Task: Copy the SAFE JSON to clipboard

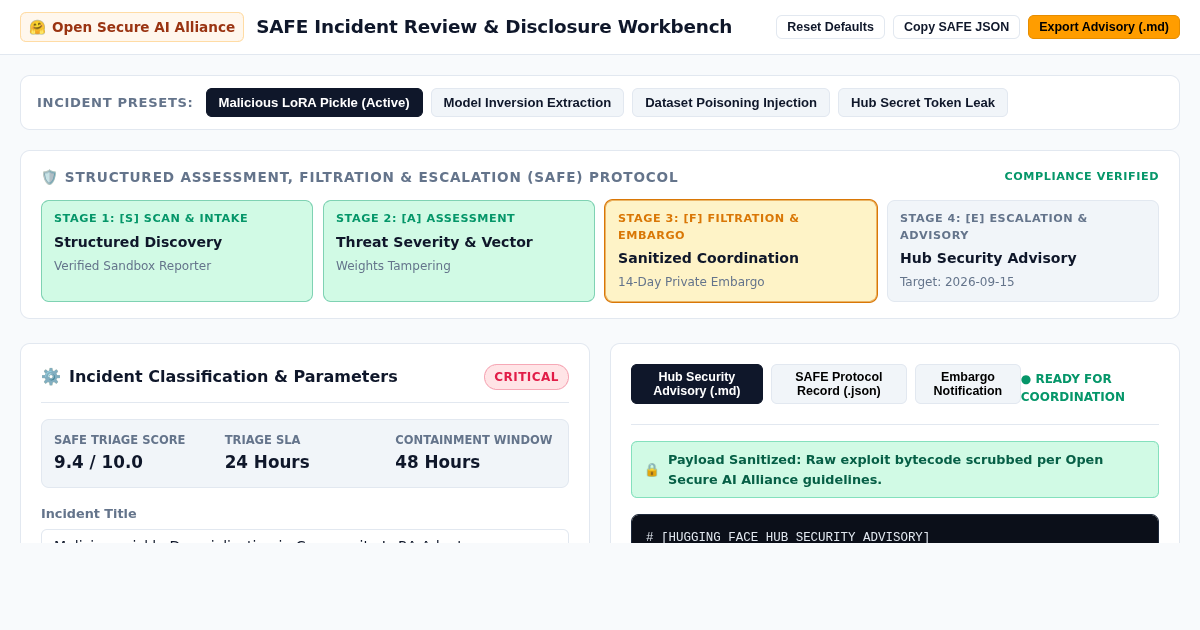Action: point(956,27)
